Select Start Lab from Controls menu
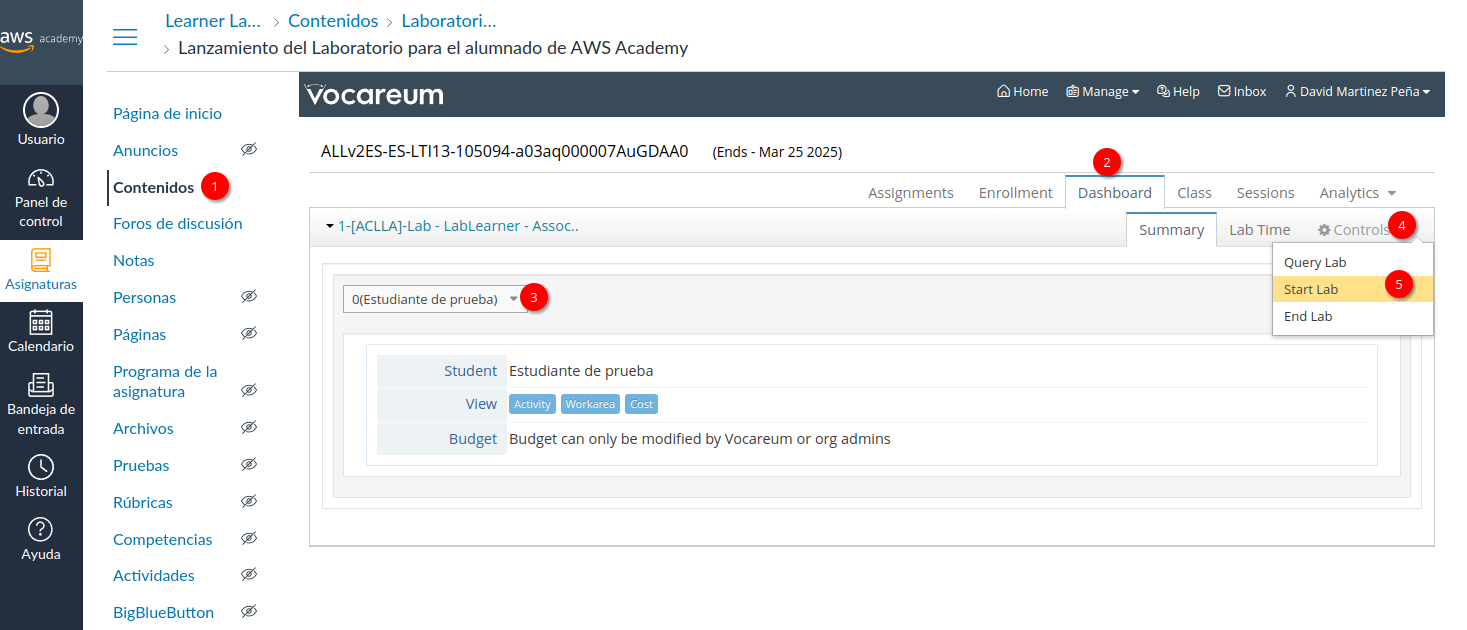Image resolution: width=1467 pixels, height=630 pixels. point(1311,290)
